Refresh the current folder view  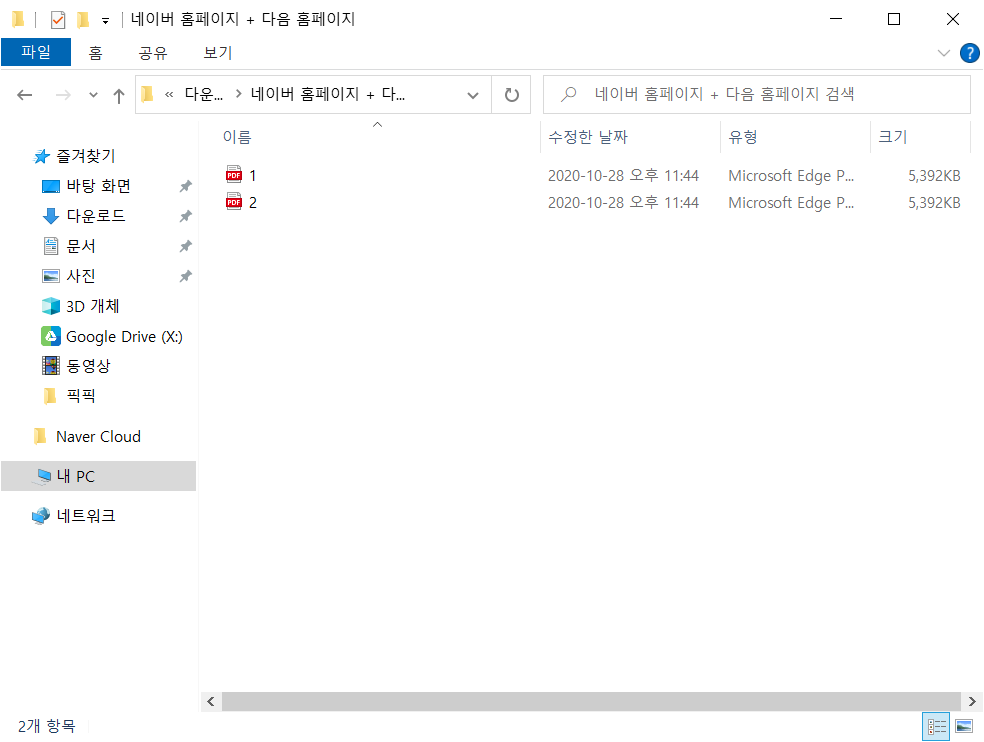(510, 94)
